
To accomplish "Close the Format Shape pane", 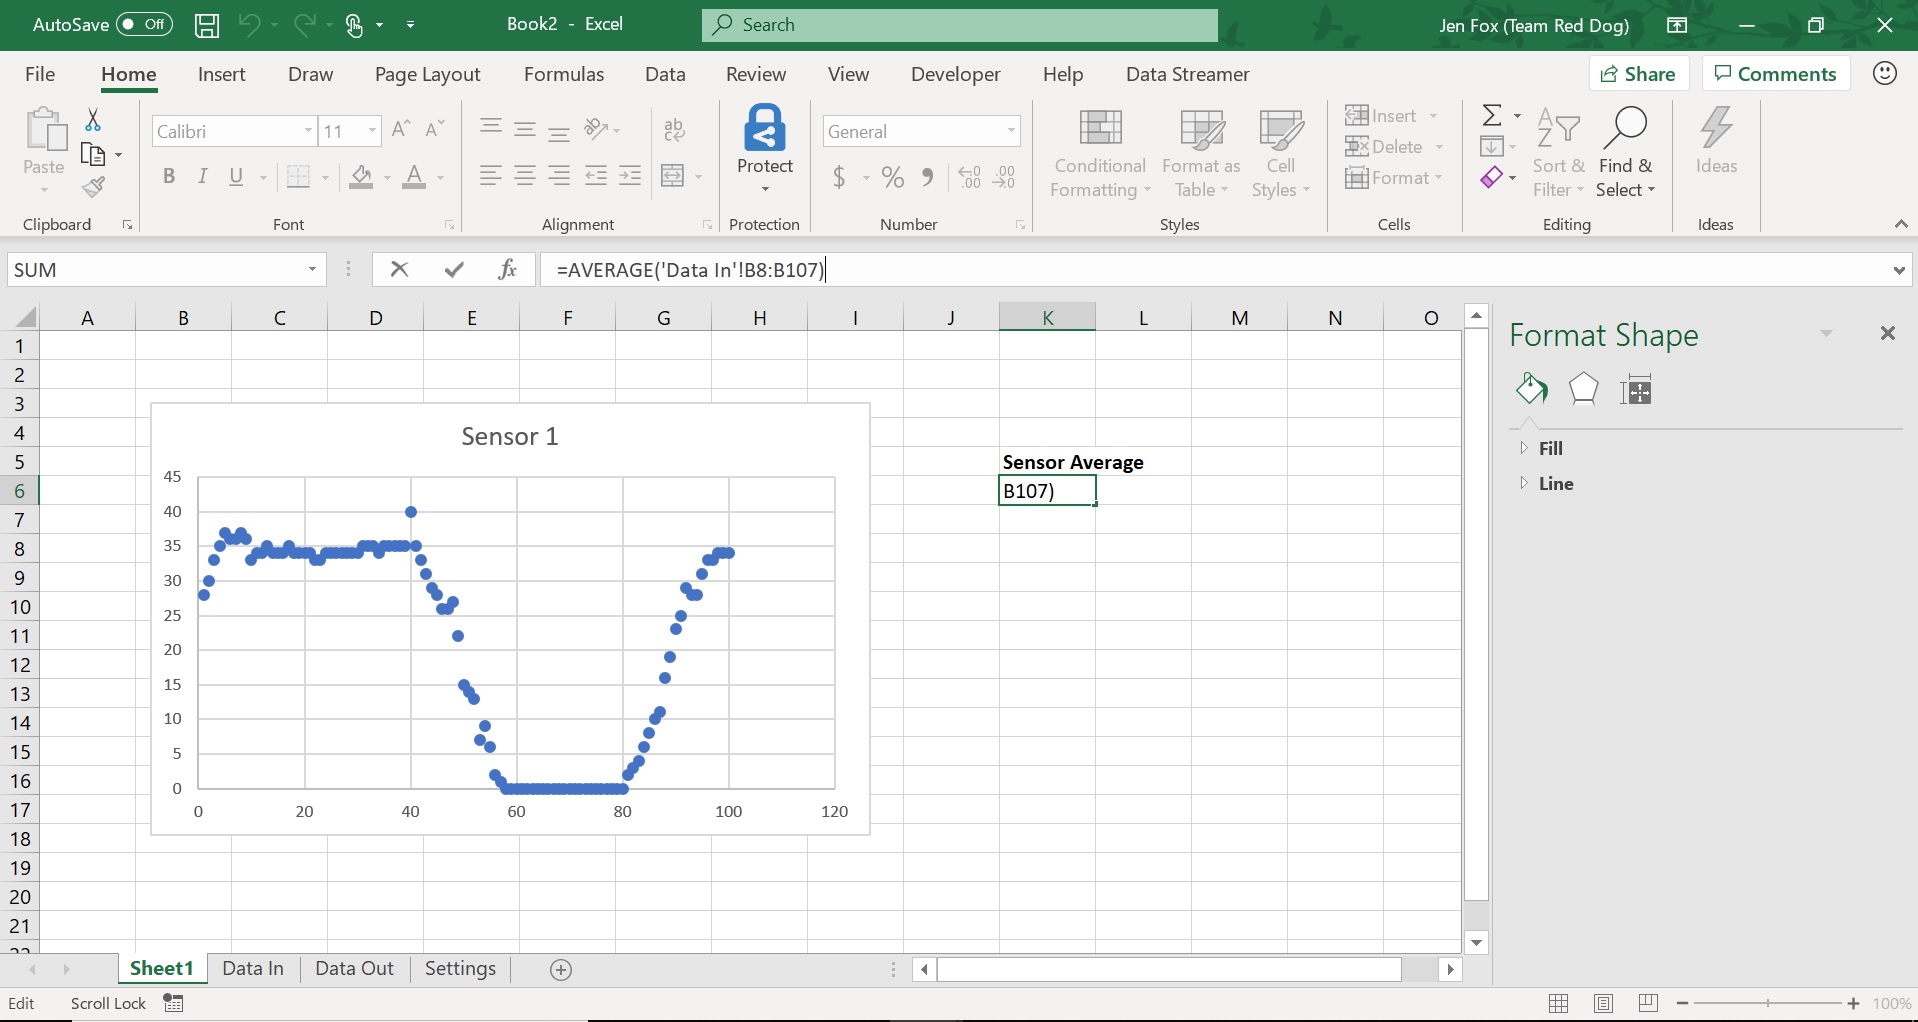I will (x=1888, y=333).
